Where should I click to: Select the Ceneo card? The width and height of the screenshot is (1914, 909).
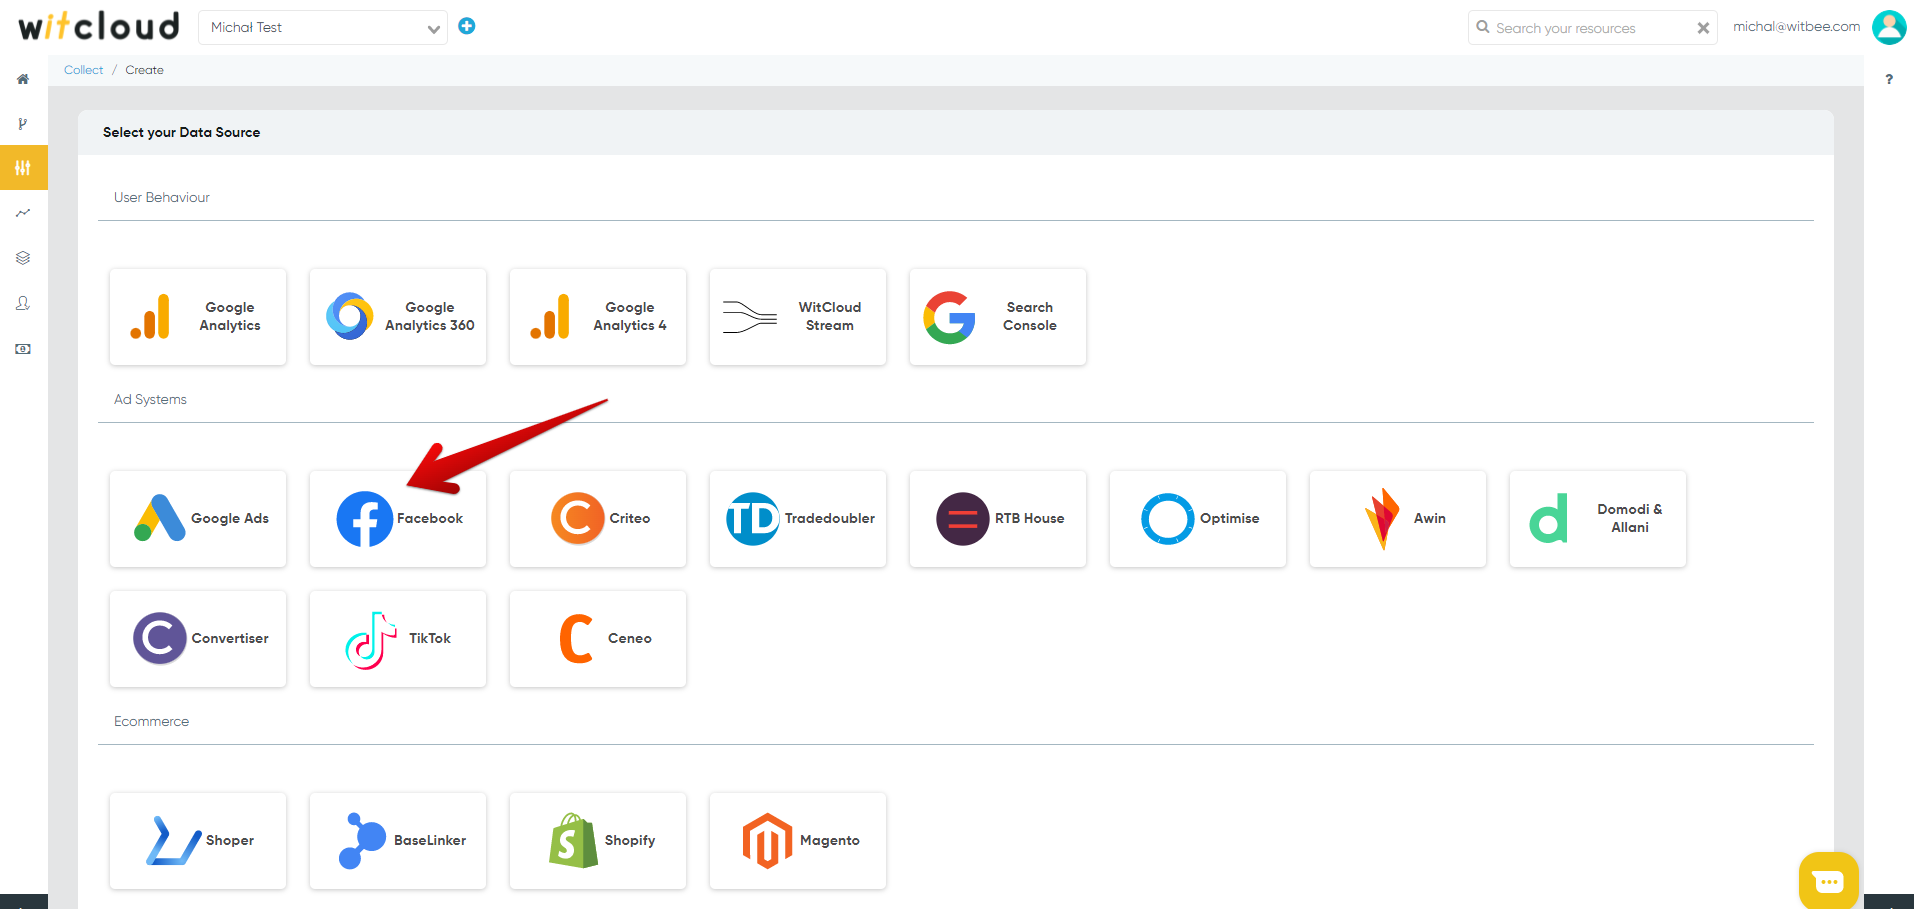(598, 639)
